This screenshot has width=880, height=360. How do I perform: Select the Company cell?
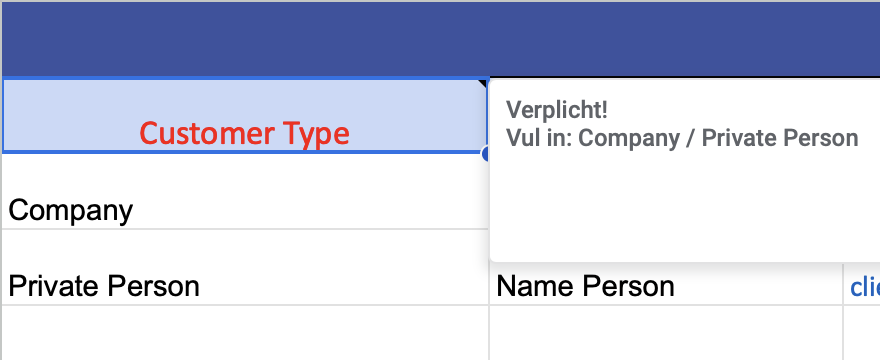pyautogui.click(x=245, y=192)
